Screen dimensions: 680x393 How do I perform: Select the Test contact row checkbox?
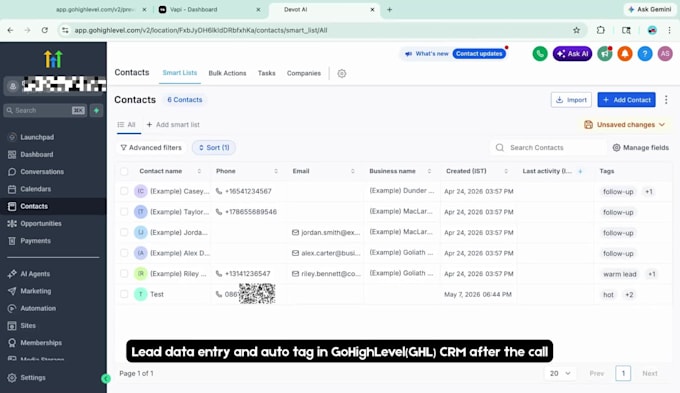coord(124,294)
